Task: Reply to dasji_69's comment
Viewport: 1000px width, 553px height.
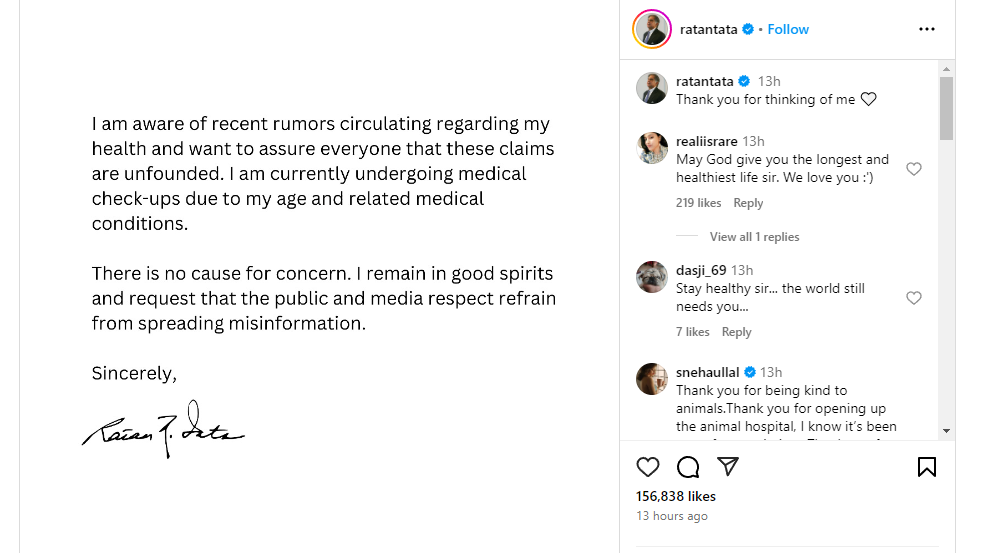Action: (x=736, y=332)
